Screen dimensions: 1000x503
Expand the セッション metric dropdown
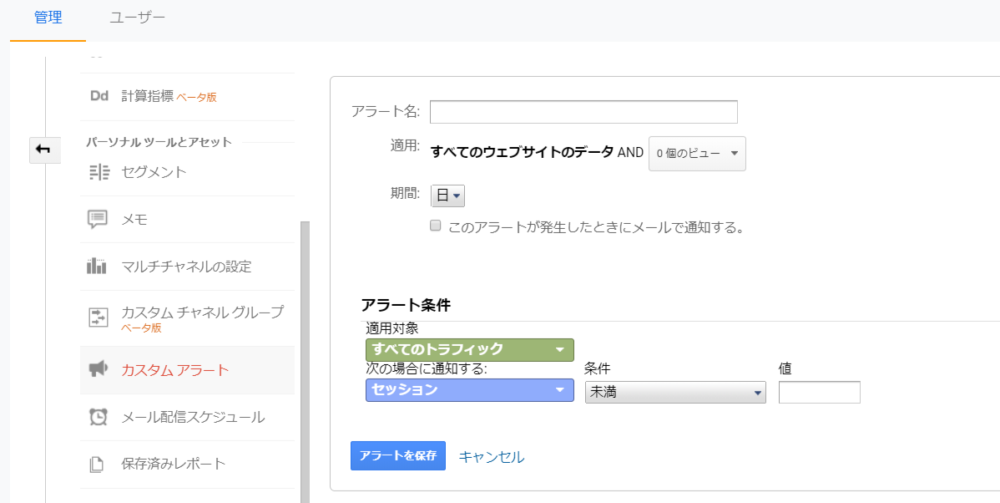(470, 390)
